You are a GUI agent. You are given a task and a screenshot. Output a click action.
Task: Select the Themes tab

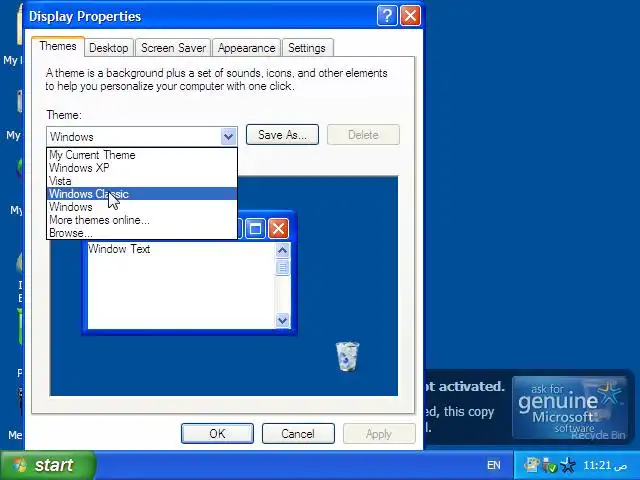(x=58, y=46)
